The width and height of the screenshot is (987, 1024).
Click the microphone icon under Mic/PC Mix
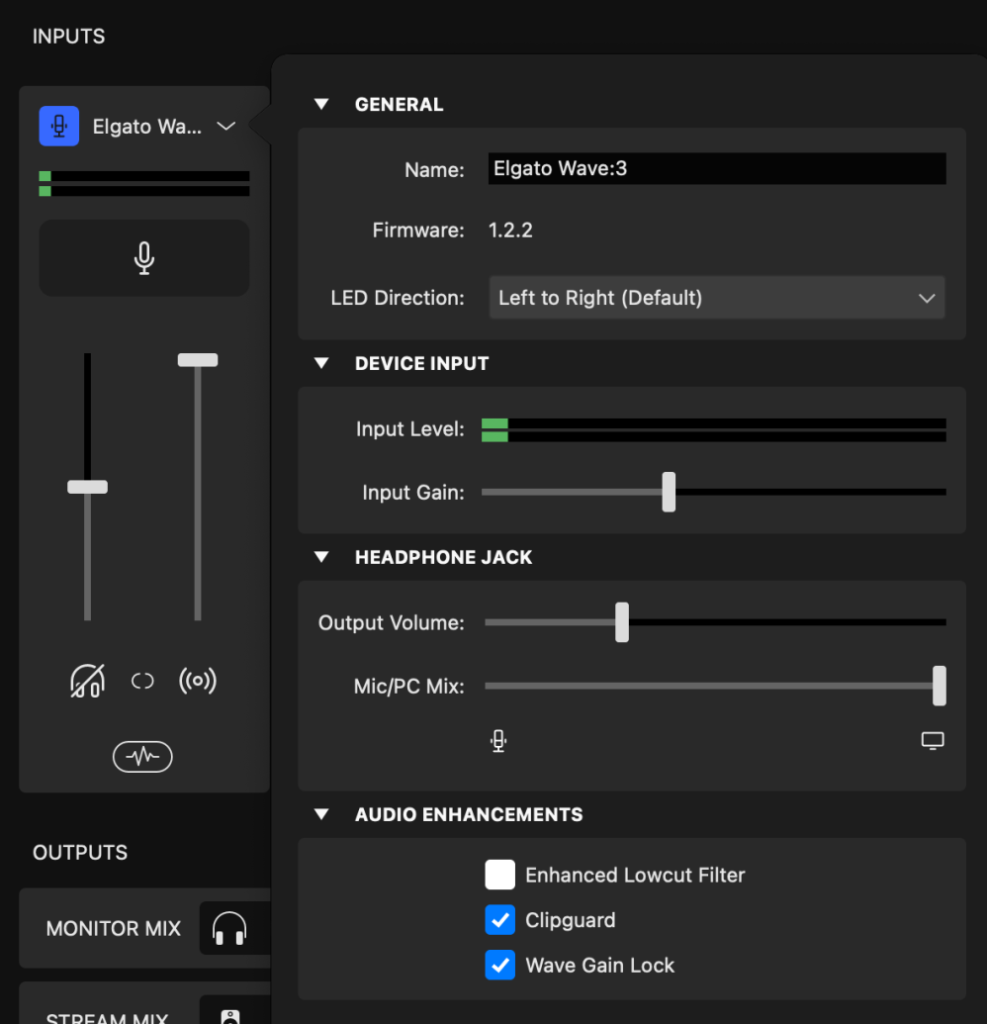pyautogui.click(x=498, y=741)
